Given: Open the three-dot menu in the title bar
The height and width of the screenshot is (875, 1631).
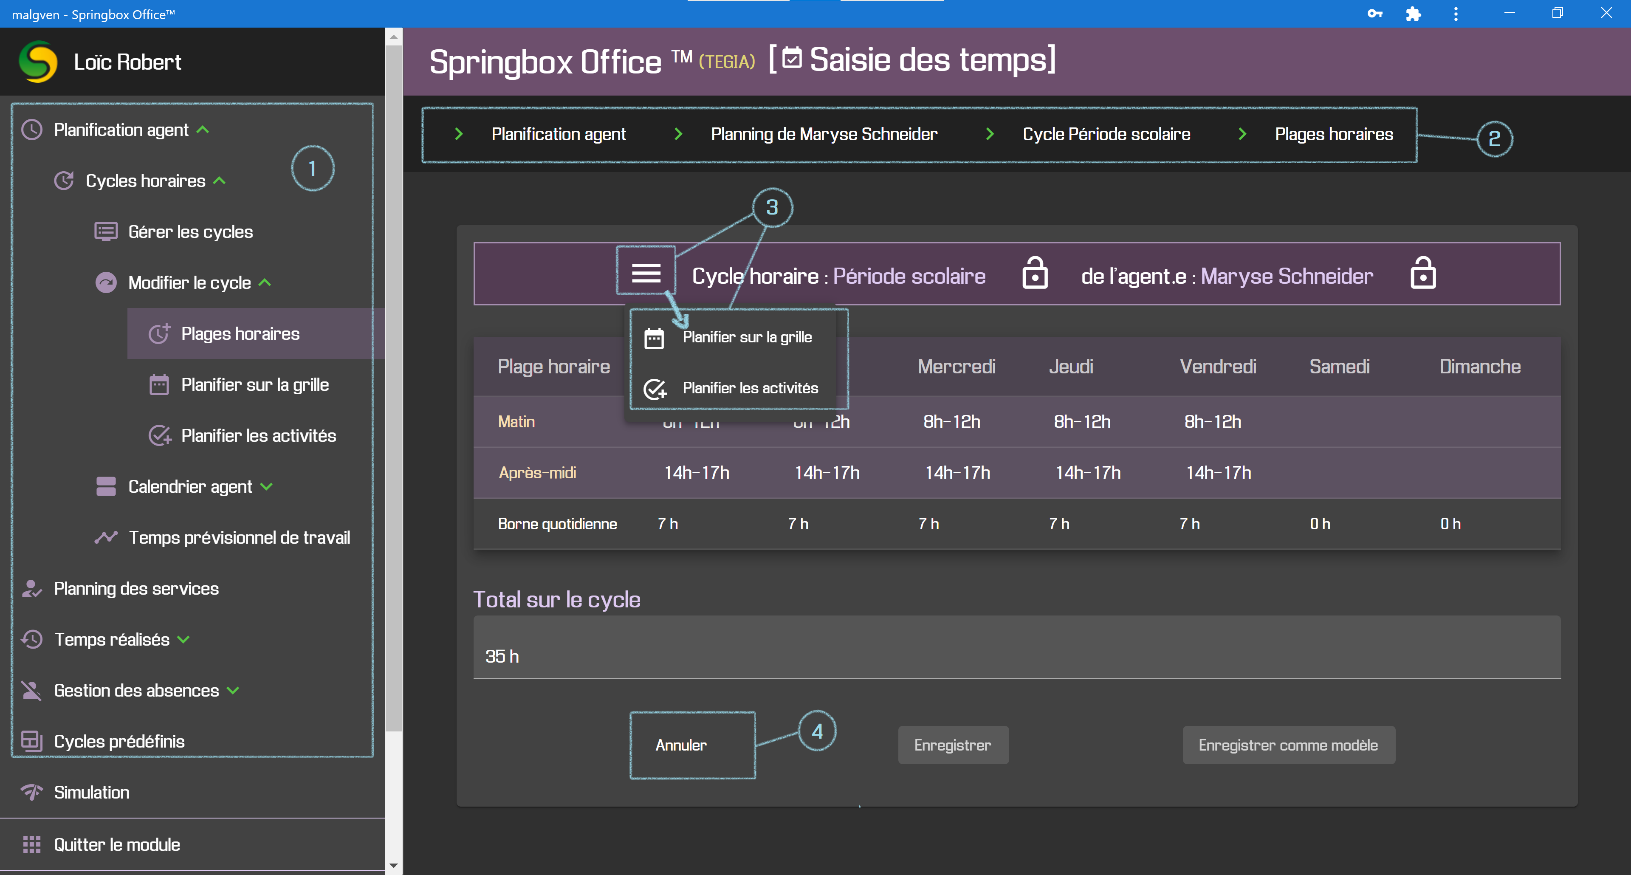Looking at the screenshot, I should pos(1455,14).
